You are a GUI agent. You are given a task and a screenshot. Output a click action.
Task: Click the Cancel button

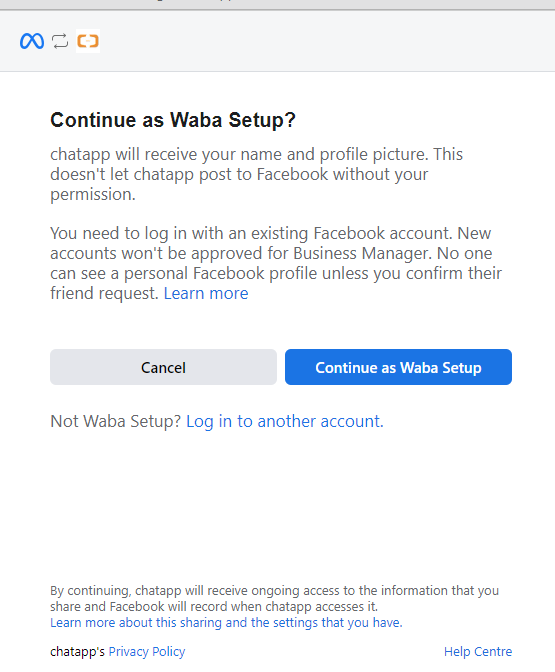(x=163, y=367)
